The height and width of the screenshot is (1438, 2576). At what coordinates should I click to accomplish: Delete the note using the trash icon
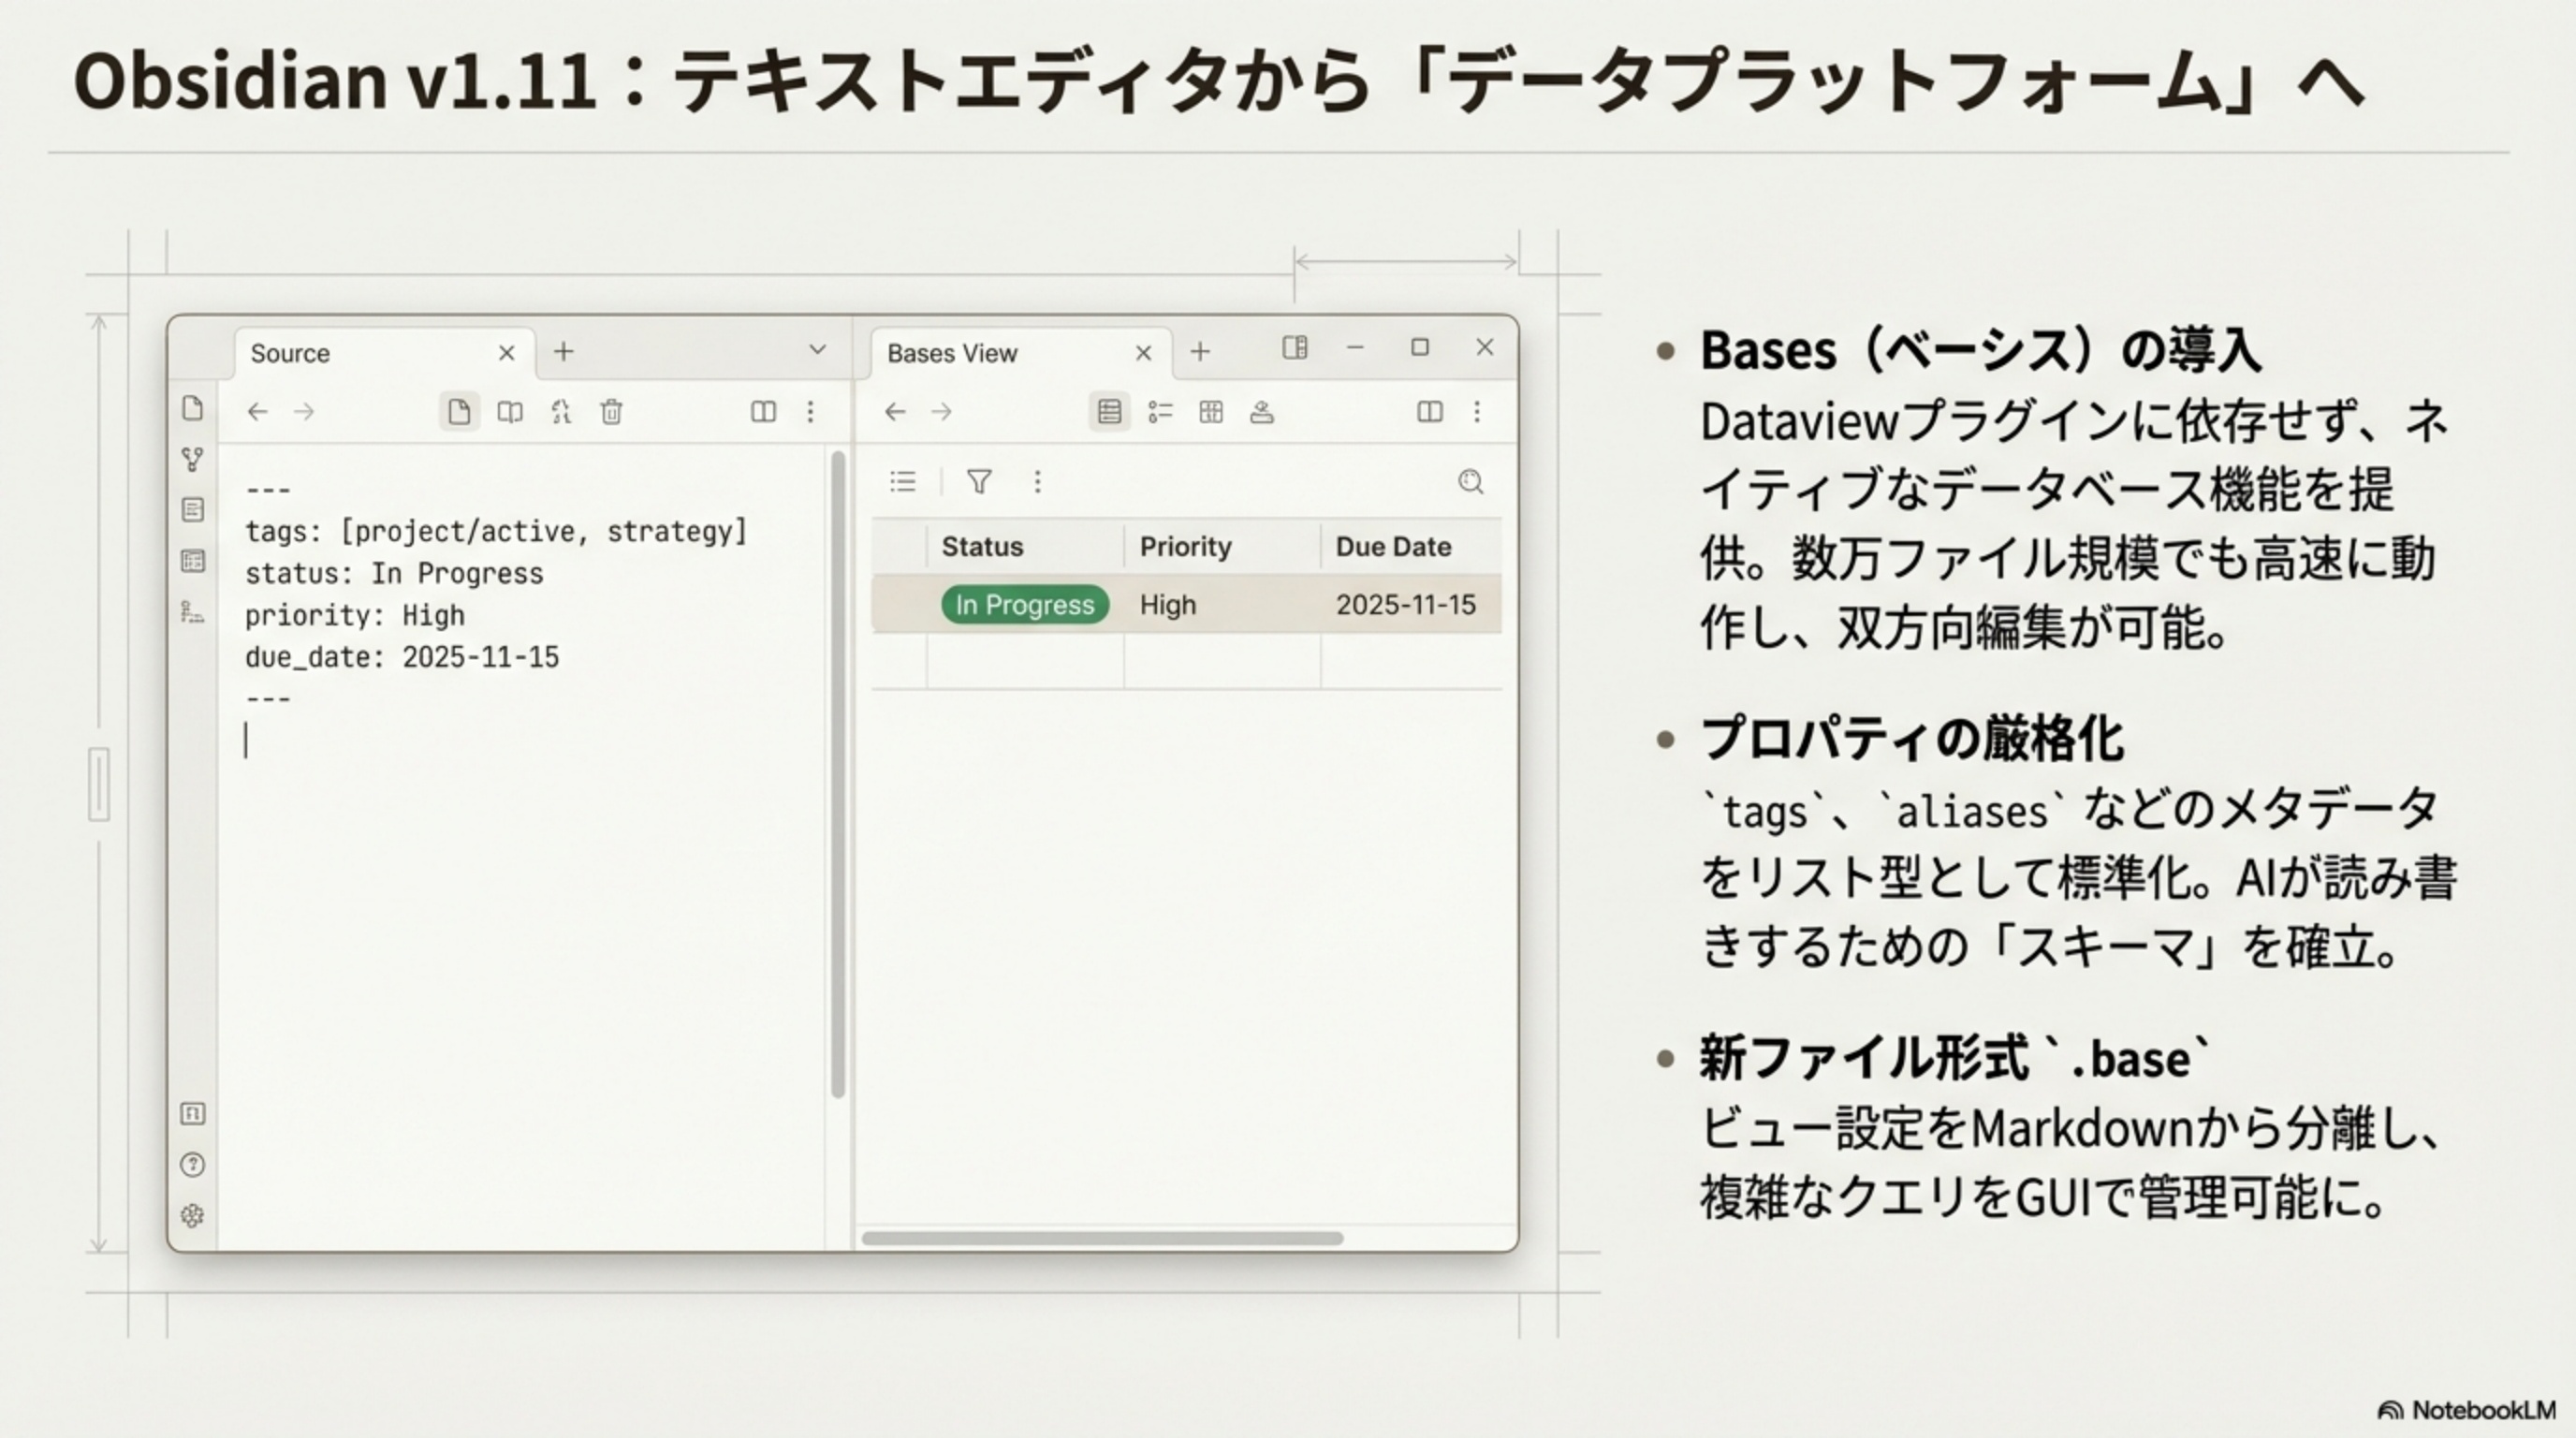click(612, 412)
